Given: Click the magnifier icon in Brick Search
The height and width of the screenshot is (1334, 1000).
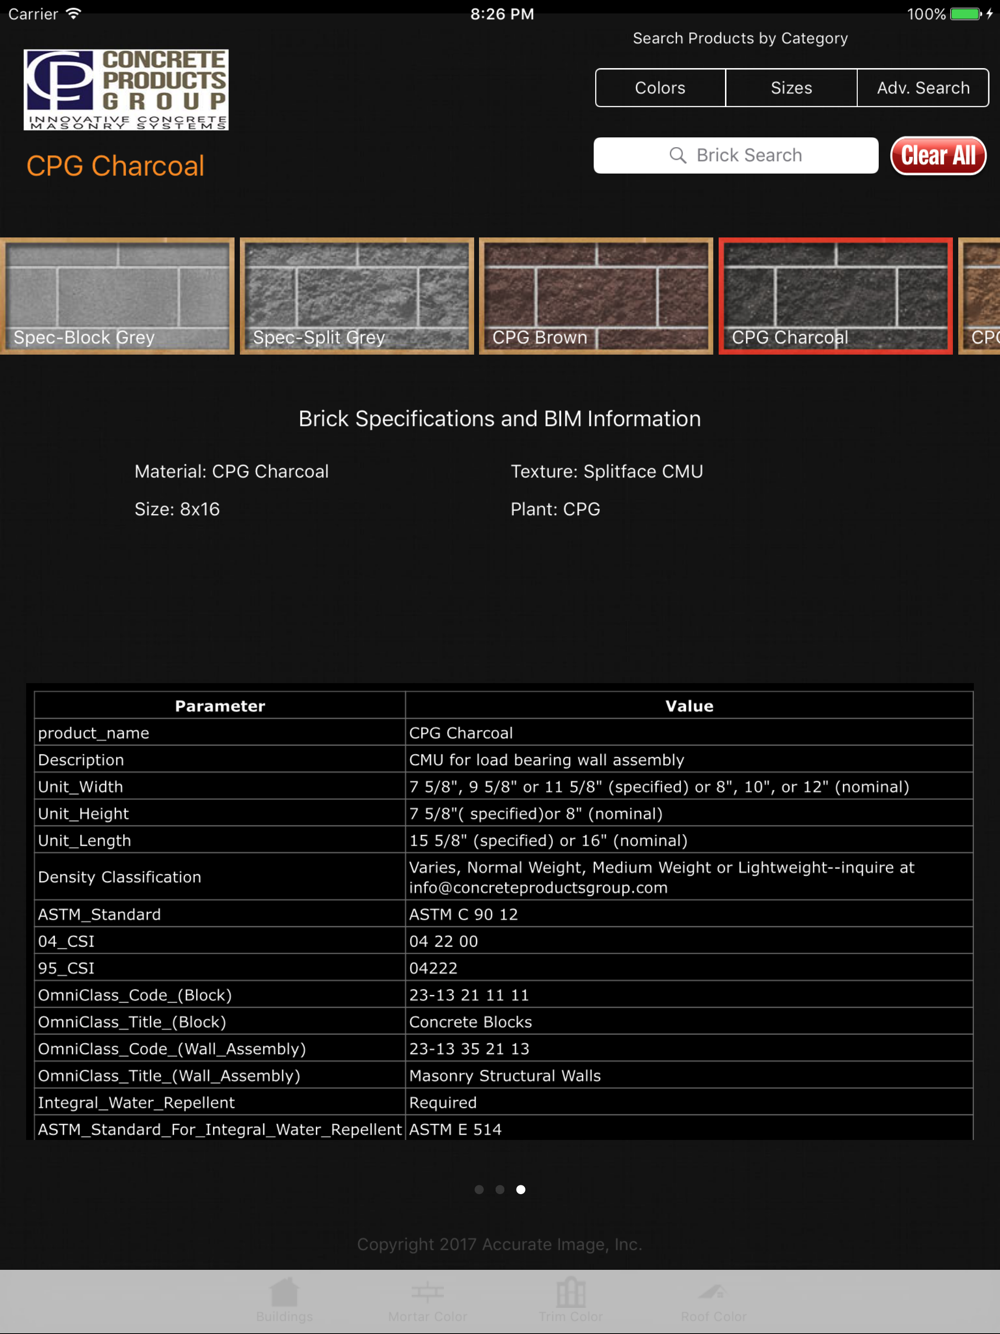Looking at the screenshot, I should (x=678, y=156).
